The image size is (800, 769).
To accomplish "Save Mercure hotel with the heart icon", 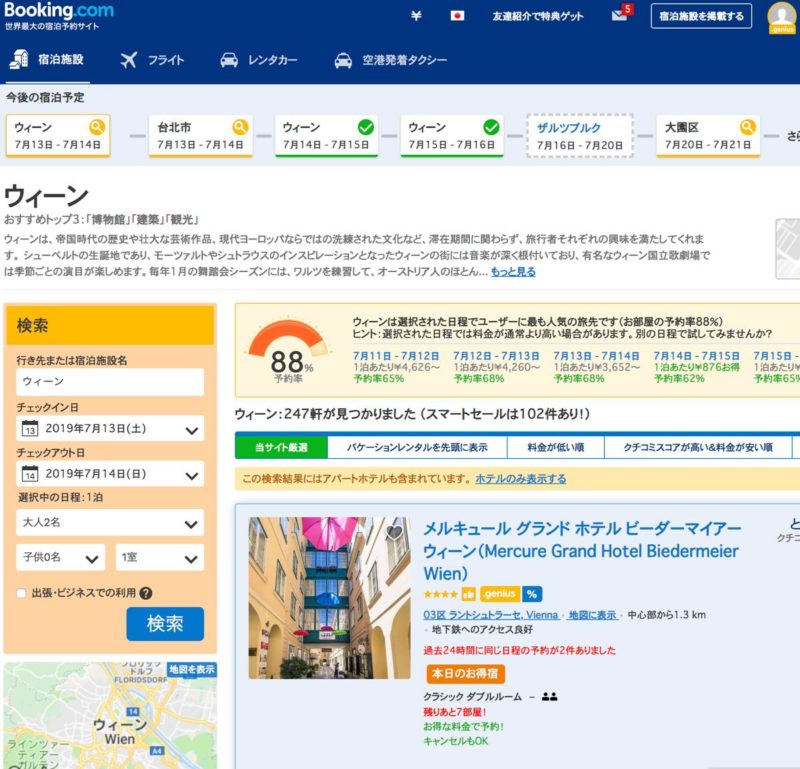I will coord(394,532).
